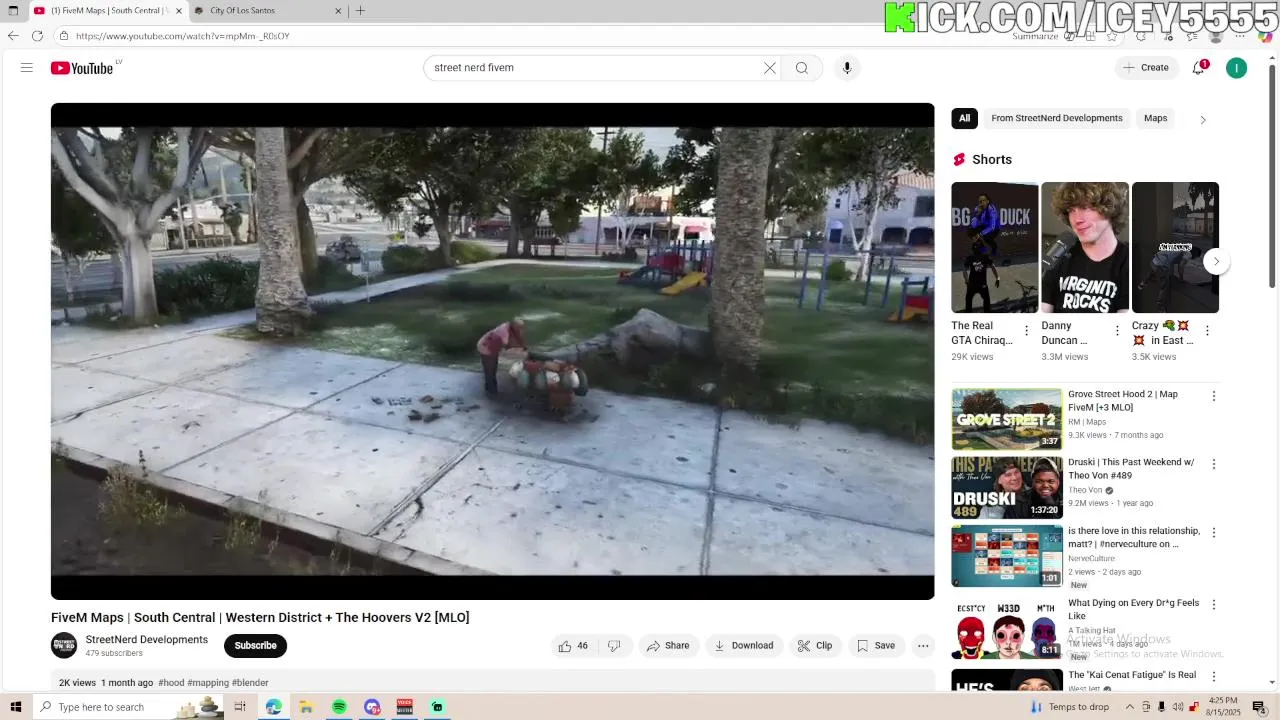This screenshot has width=1280, height=720.
Task: Start voice search with microphone icon
Action: coord(847,68)
